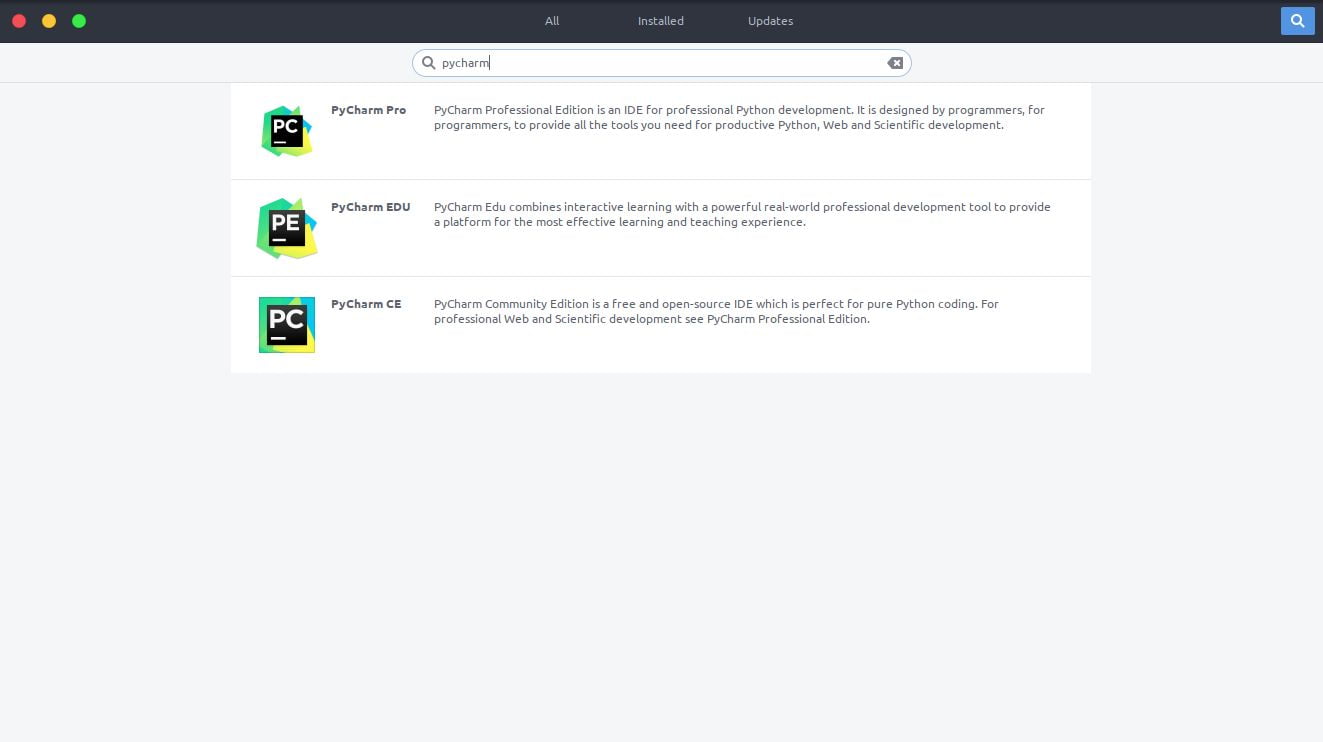
Task: Switch to the Updates tab
Action: pyautogui.click(x=769, y=20)
